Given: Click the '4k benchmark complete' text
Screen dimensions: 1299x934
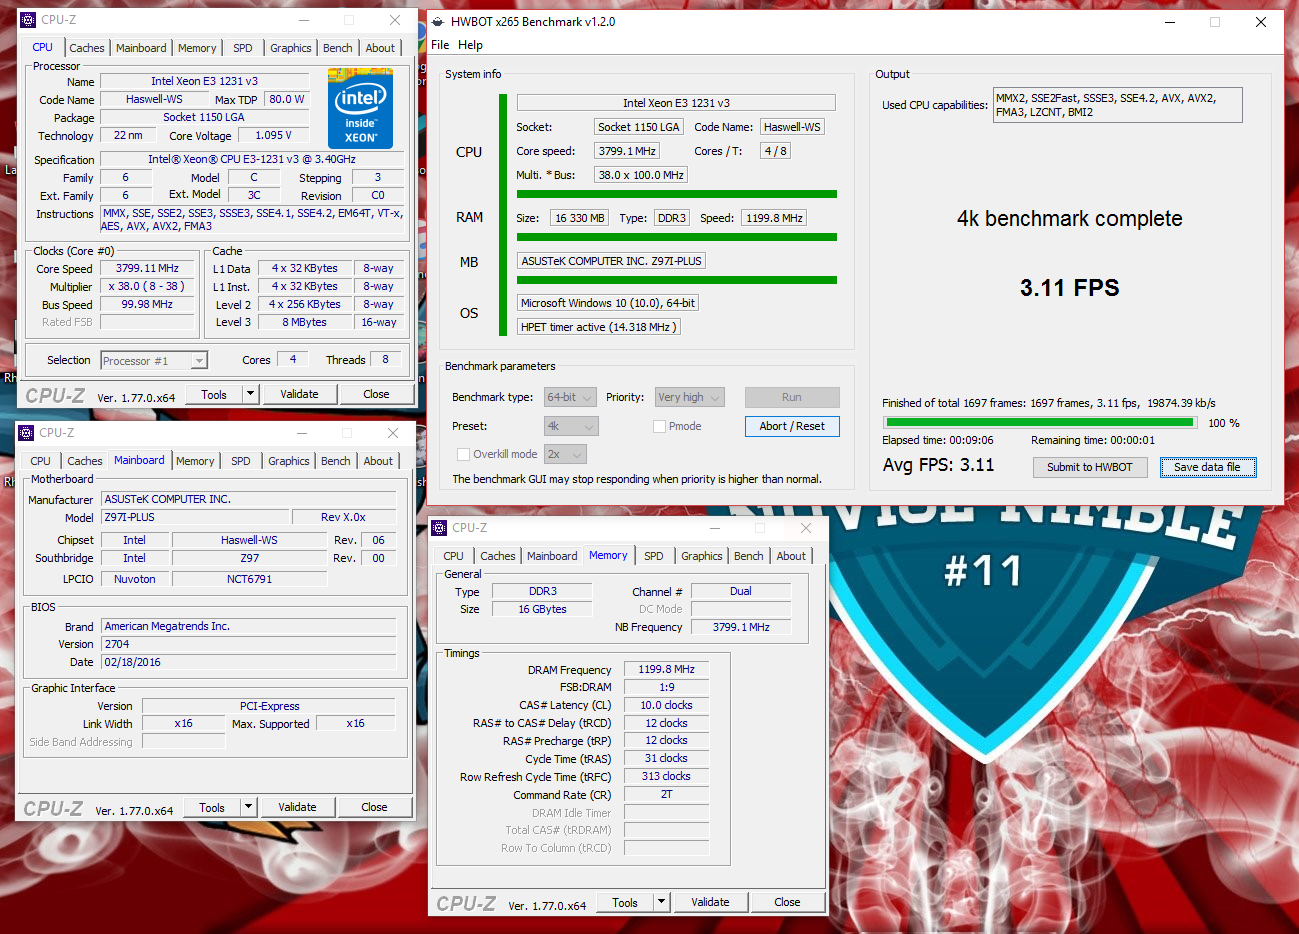Looking at the screenshot, I should click(1069, 219).
